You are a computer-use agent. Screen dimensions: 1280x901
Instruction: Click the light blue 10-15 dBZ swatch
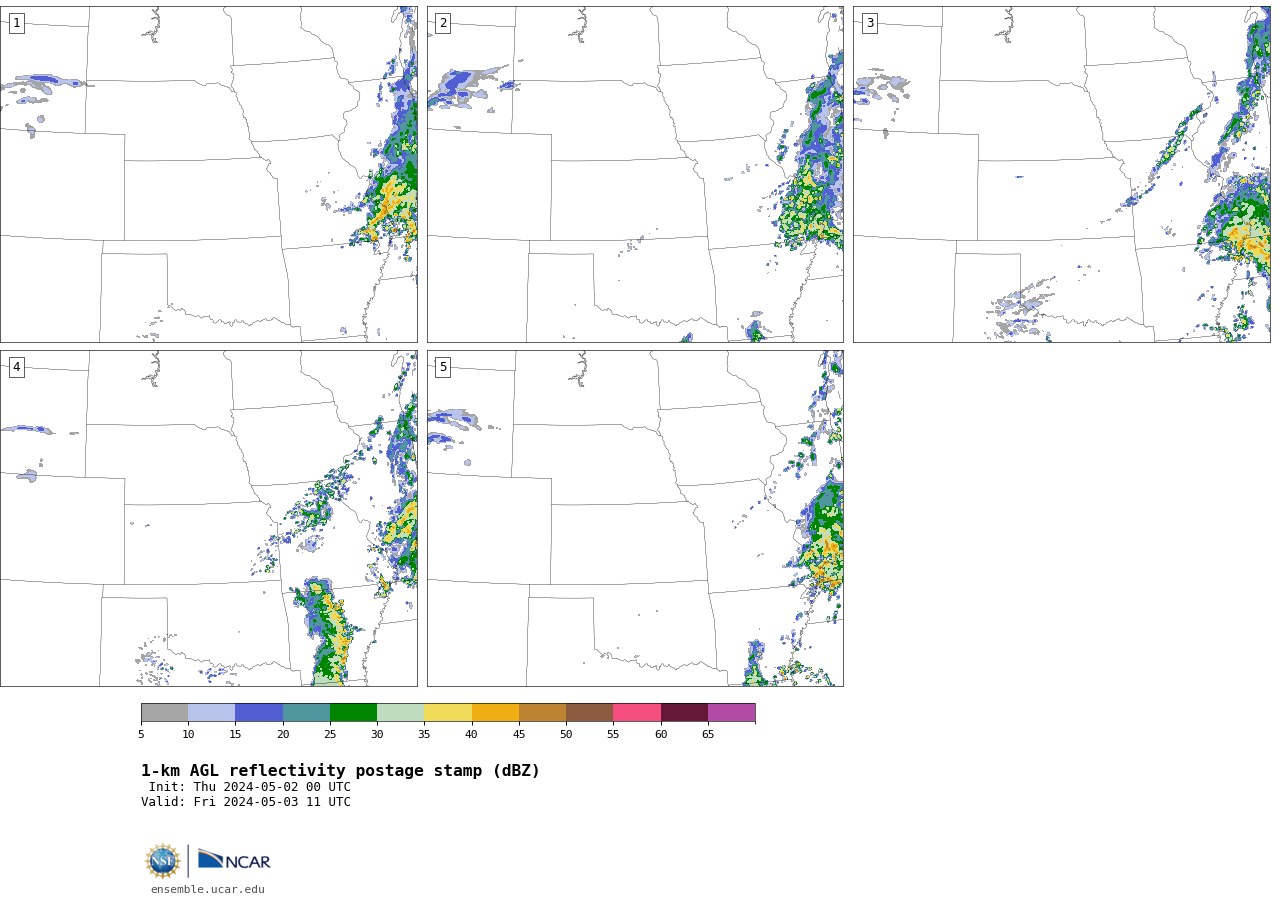pos(211,712)
